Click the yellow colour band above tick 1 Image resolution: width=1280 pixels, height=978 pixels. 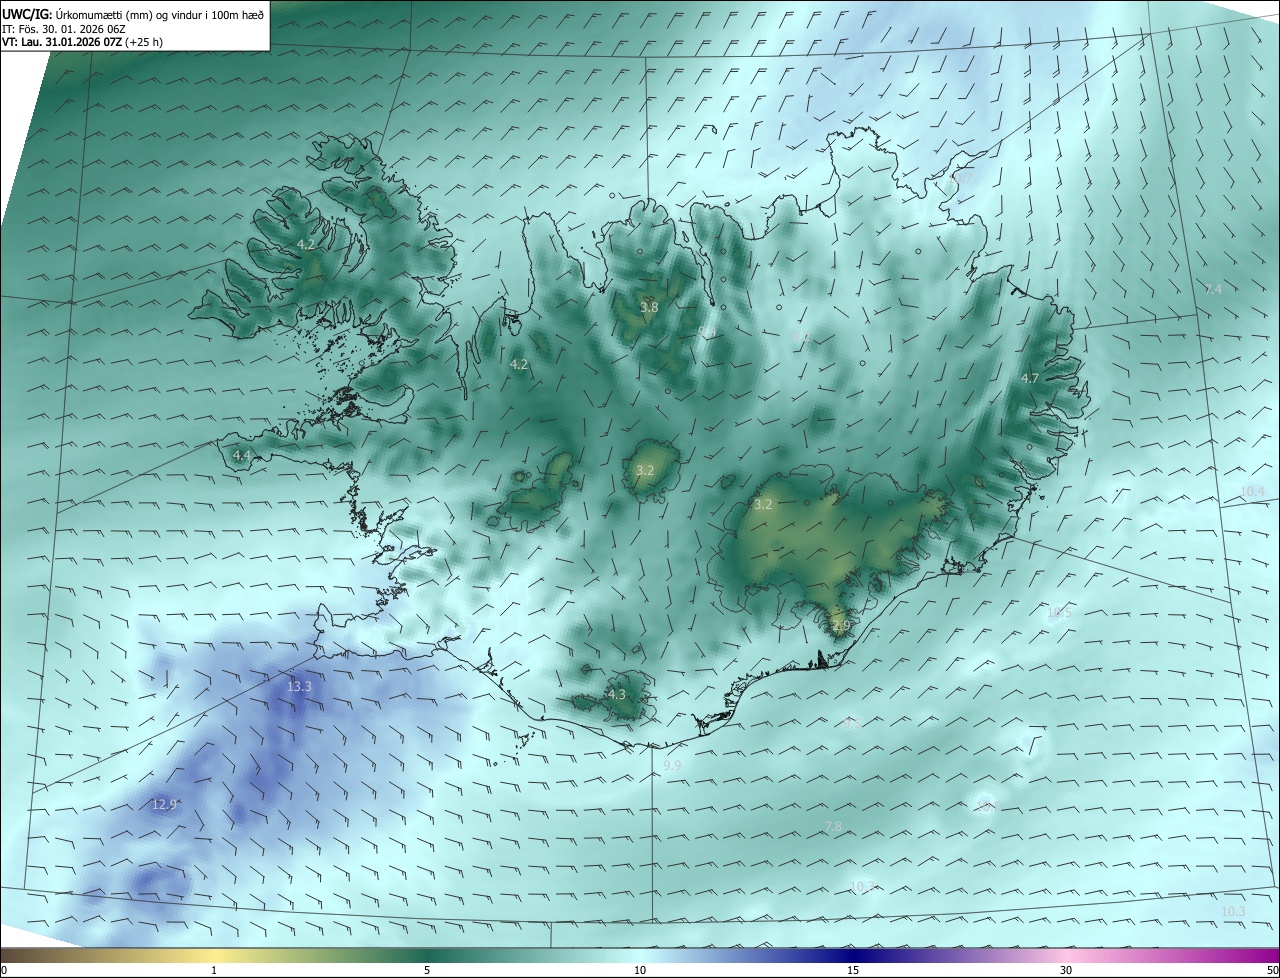[x=214, y=955]
